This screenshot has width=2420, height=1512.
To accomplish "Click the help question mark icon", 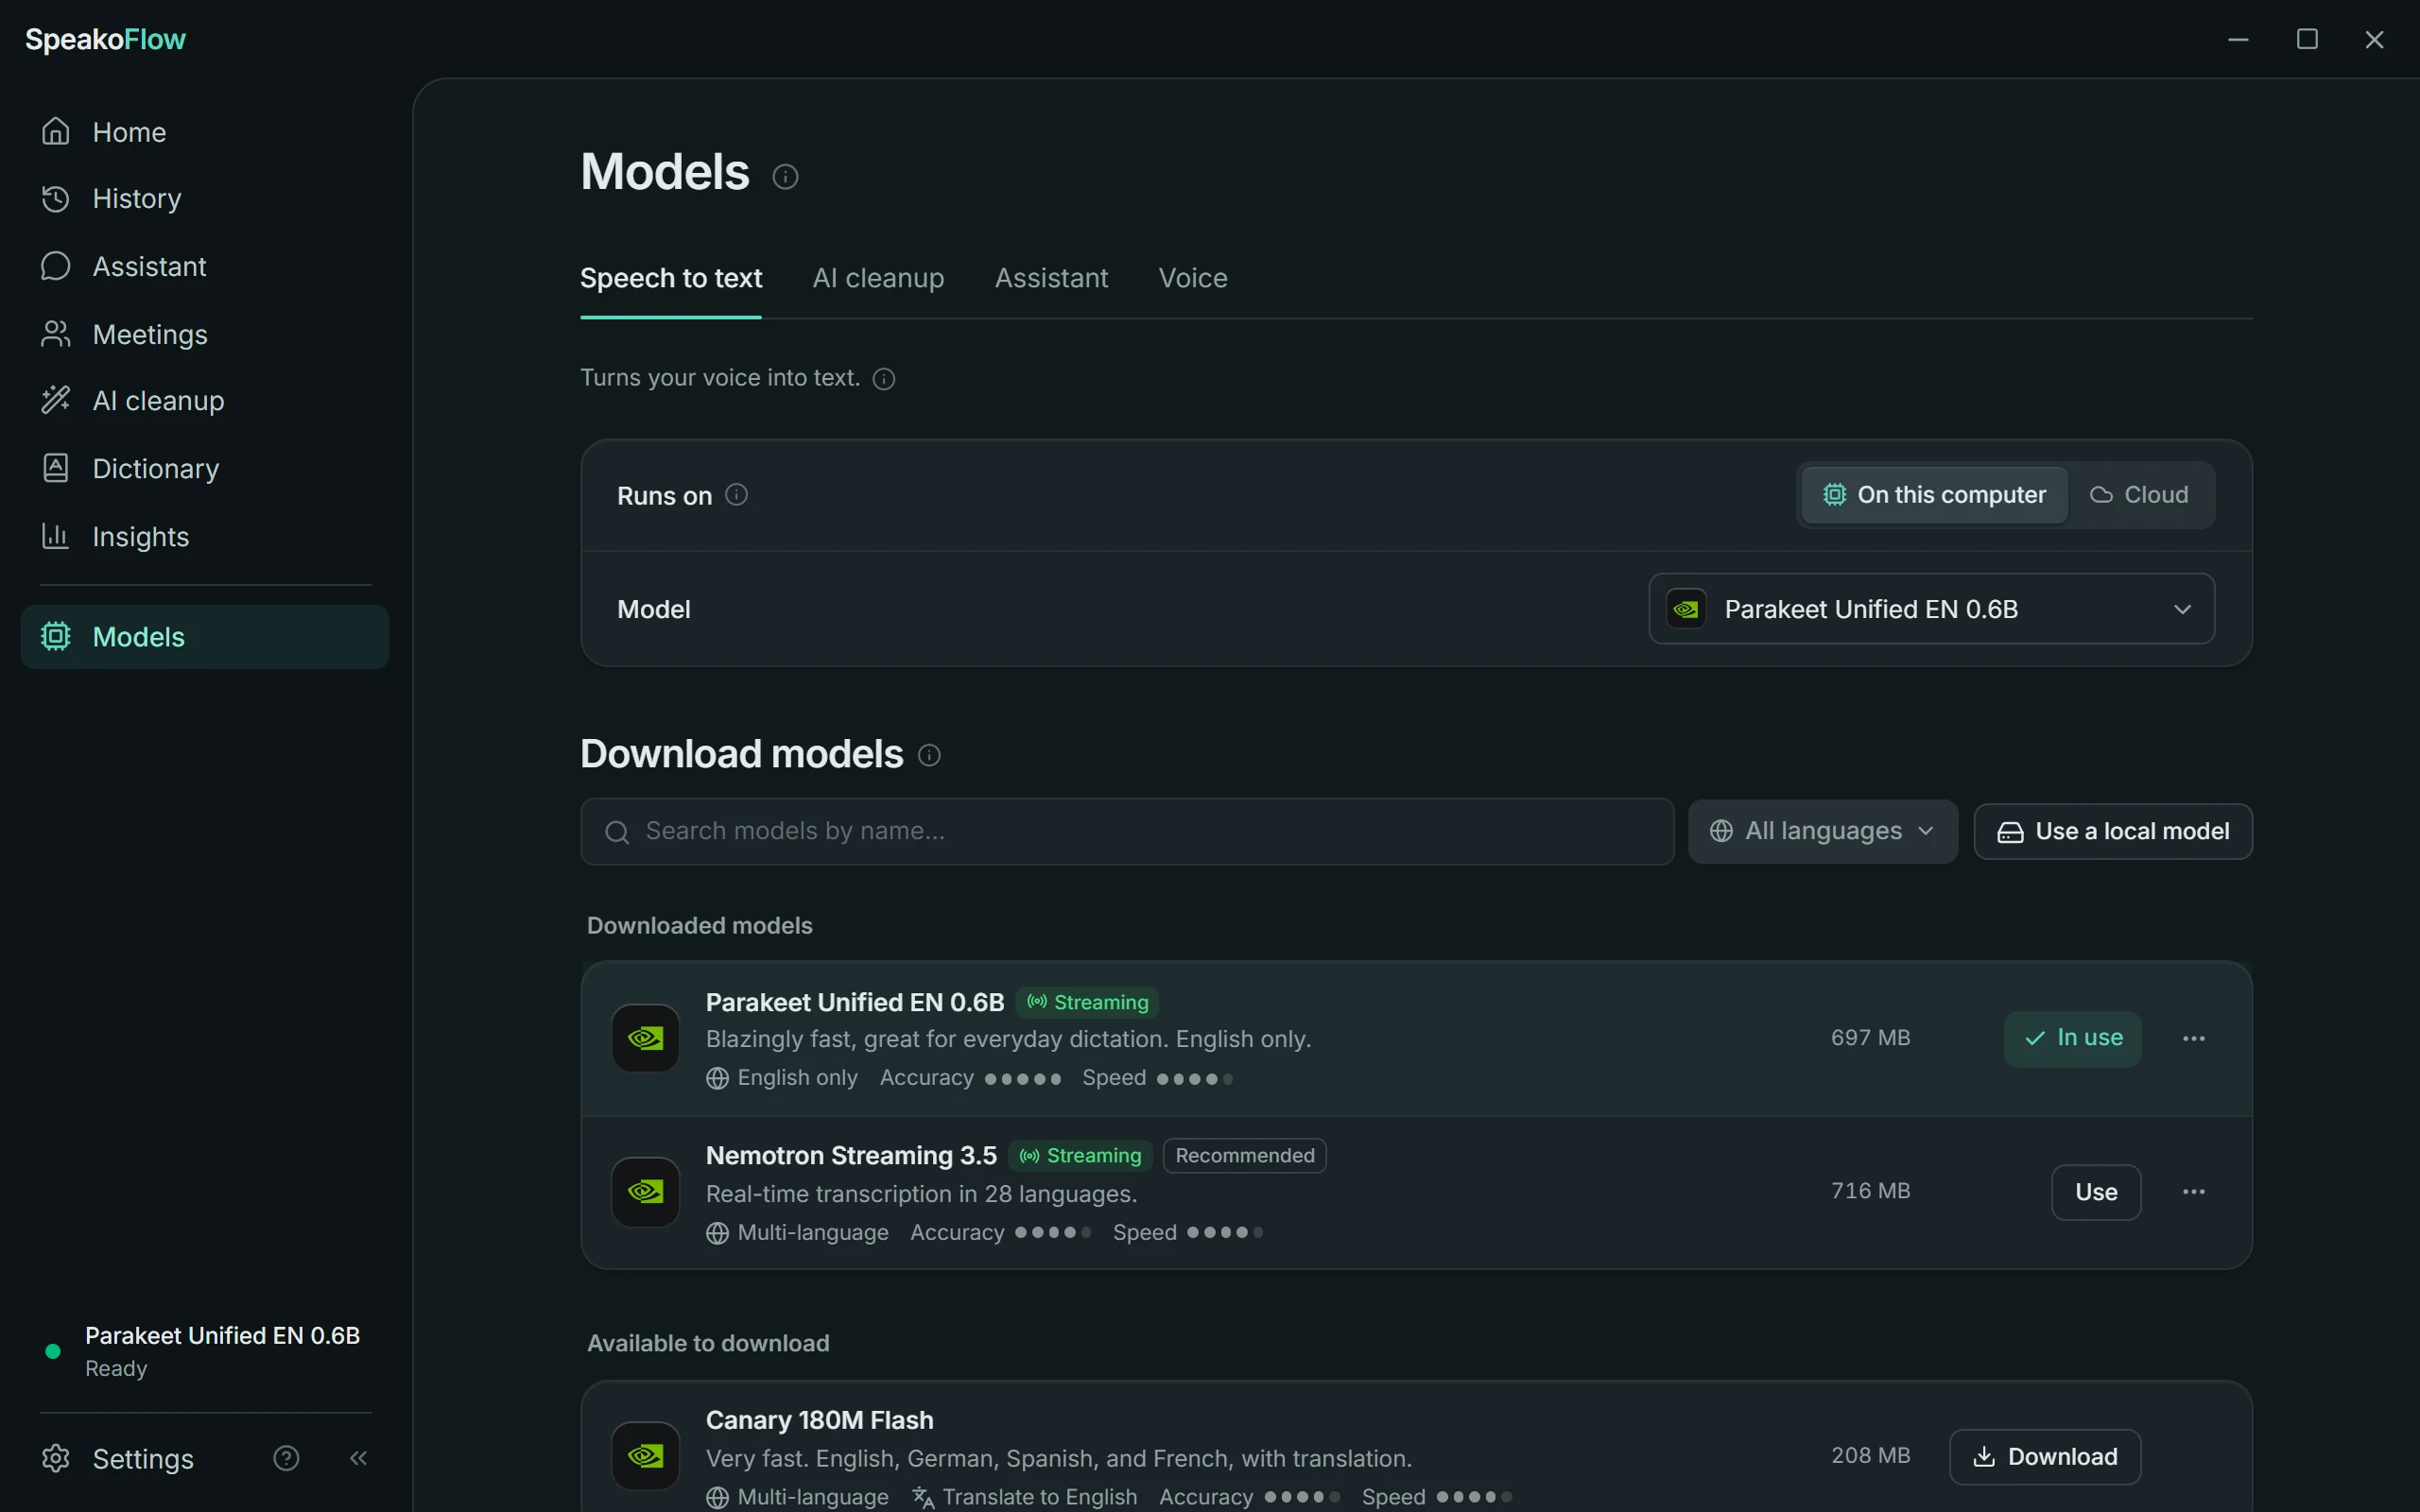I will click(x=286, y=1458).
